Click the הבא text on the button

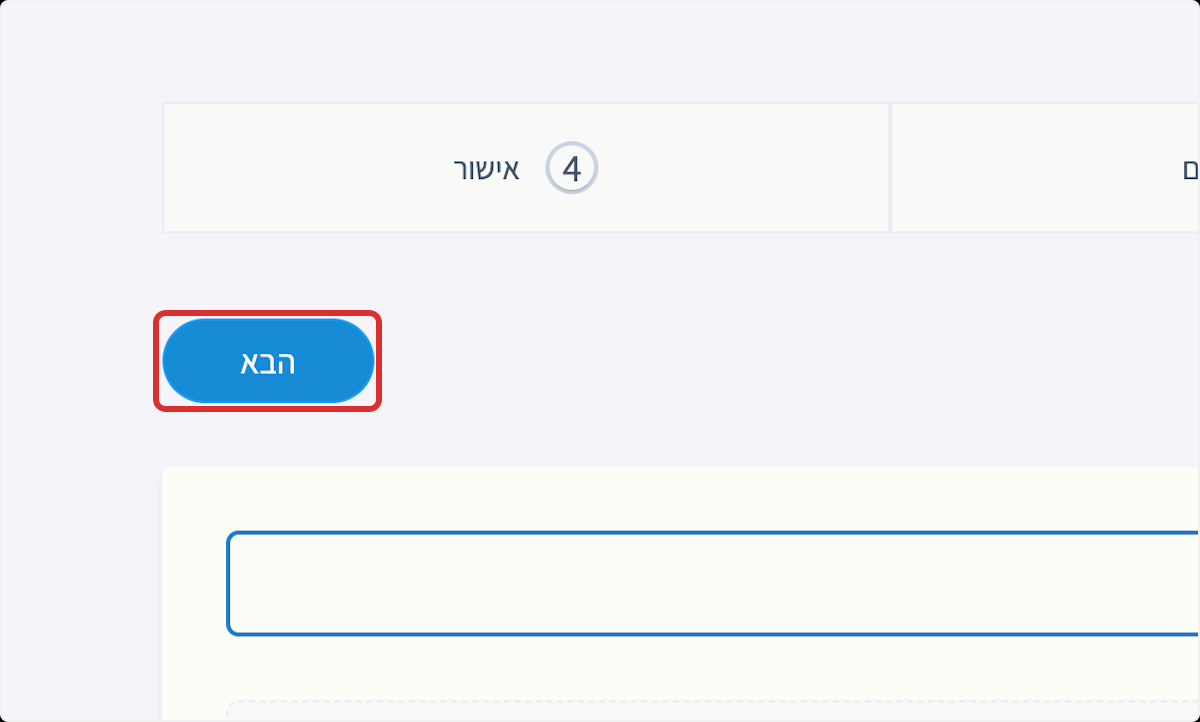coord(267,362)
